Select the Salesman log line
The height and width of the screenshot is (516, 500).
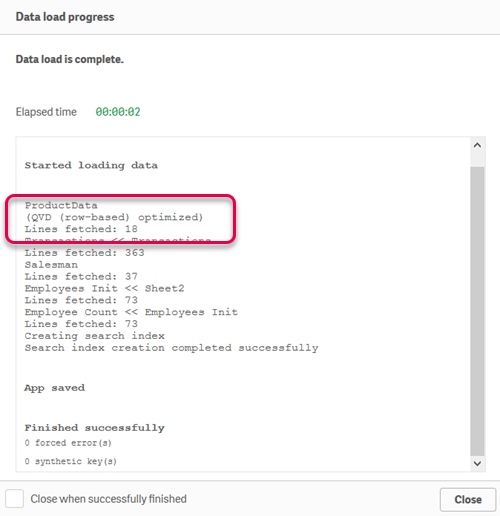point(51,265)
